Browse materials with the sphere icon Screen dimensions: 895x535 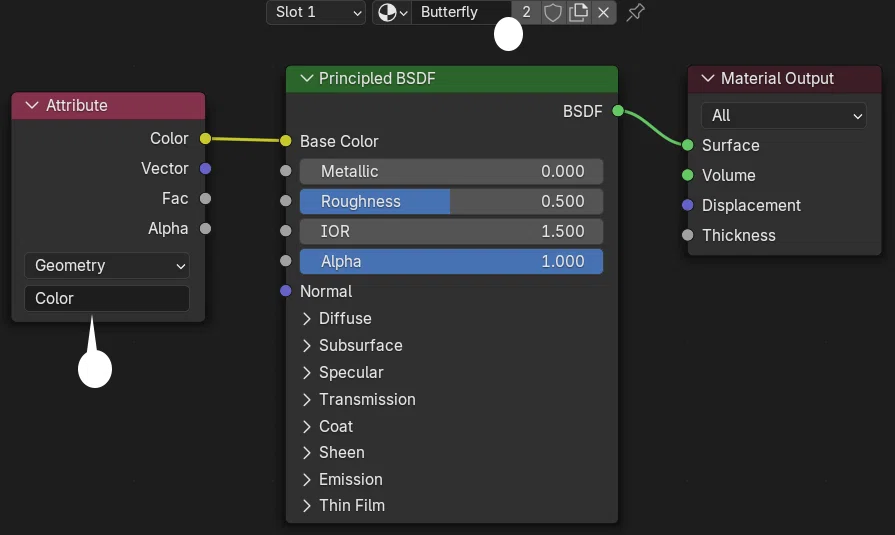(x=392, y=12)
